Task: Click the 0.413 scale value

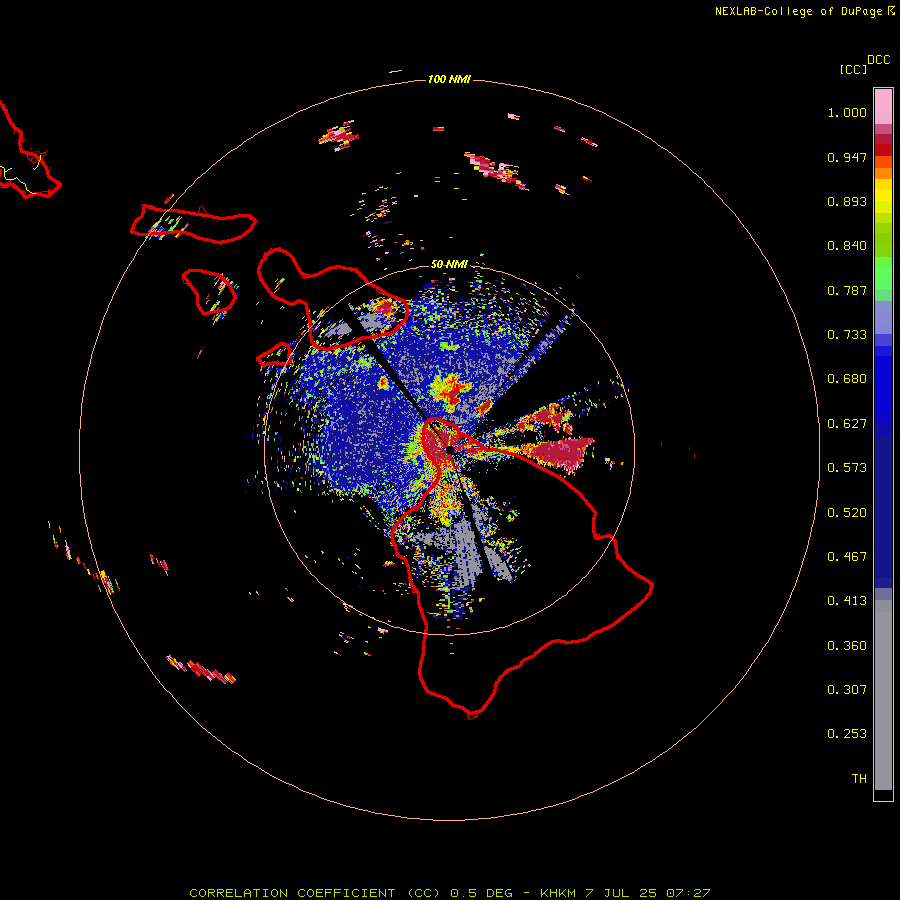Action: coord(847,601)
